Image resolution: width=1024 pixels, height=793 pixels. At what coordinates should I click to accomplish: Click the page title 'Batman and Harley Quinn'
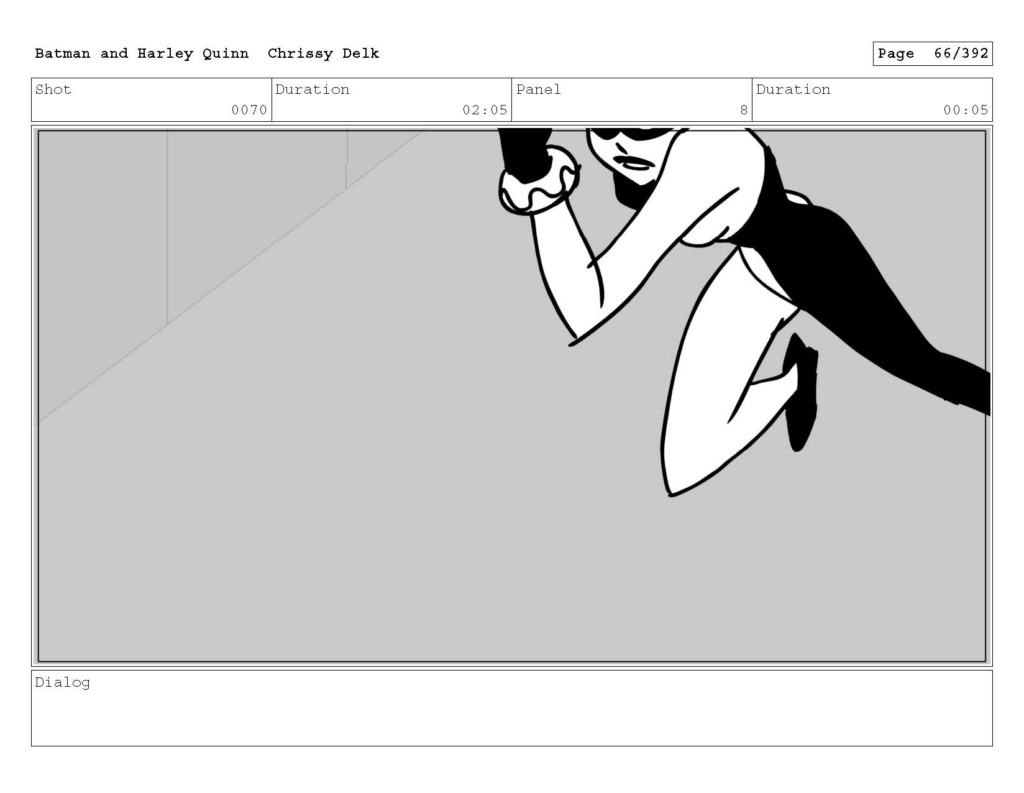pyautogui.click(x=142, y=54)
